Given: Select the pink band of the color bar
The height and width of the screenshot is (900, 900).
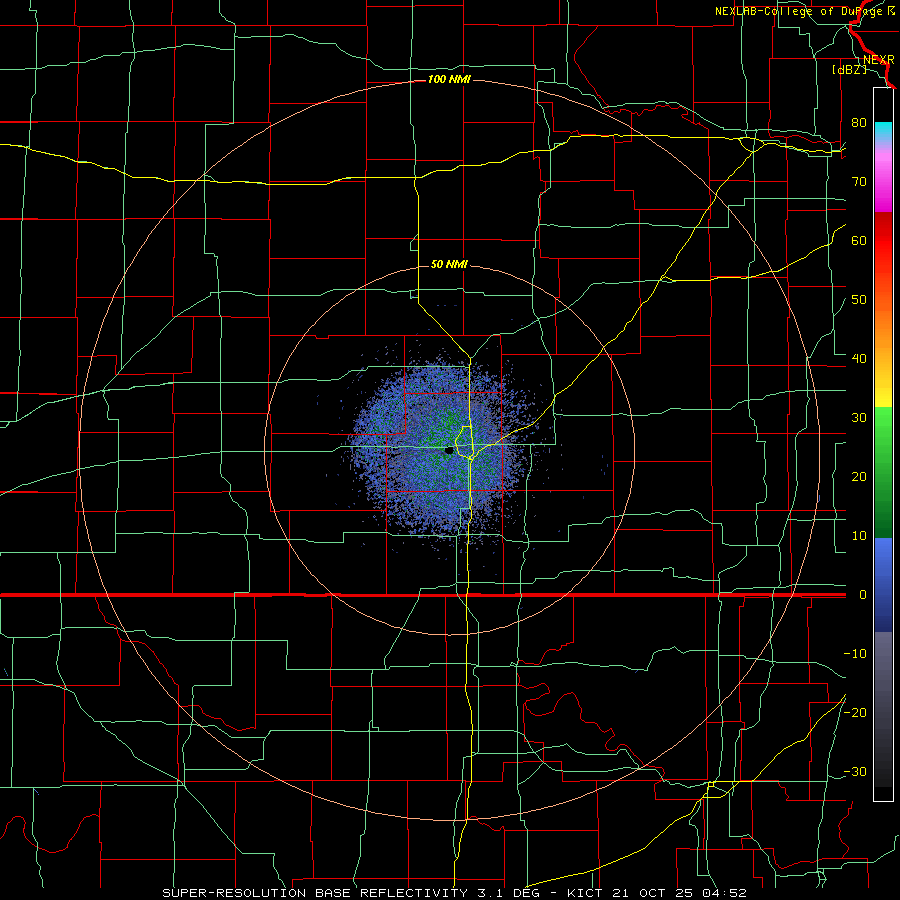Looking at the screenshot, I should pos(883,178).
